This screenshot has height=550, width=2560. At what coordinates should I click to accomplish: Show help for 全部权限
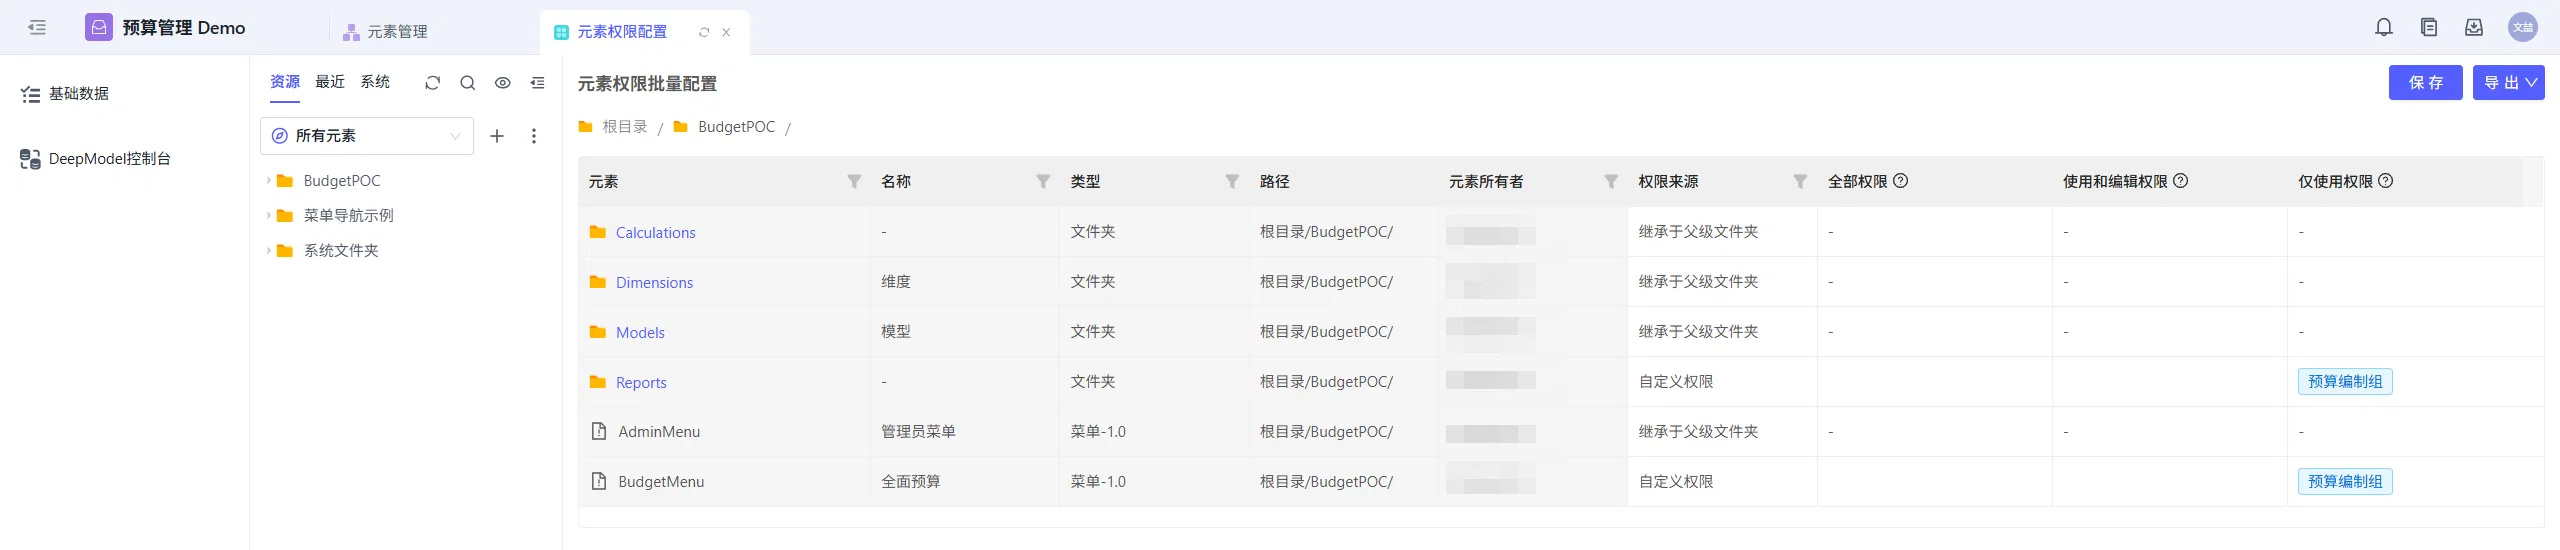(1901, 181)
